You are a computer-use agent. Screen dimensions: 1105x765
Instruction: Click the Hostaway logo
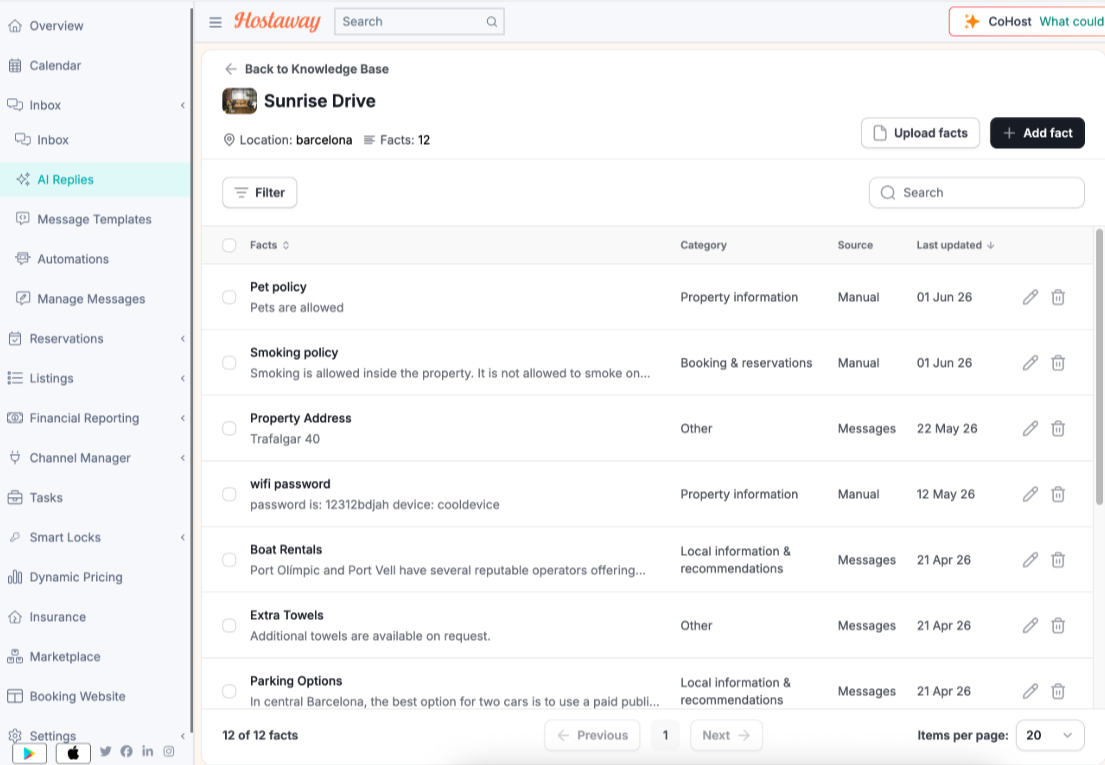pos(277,21)
